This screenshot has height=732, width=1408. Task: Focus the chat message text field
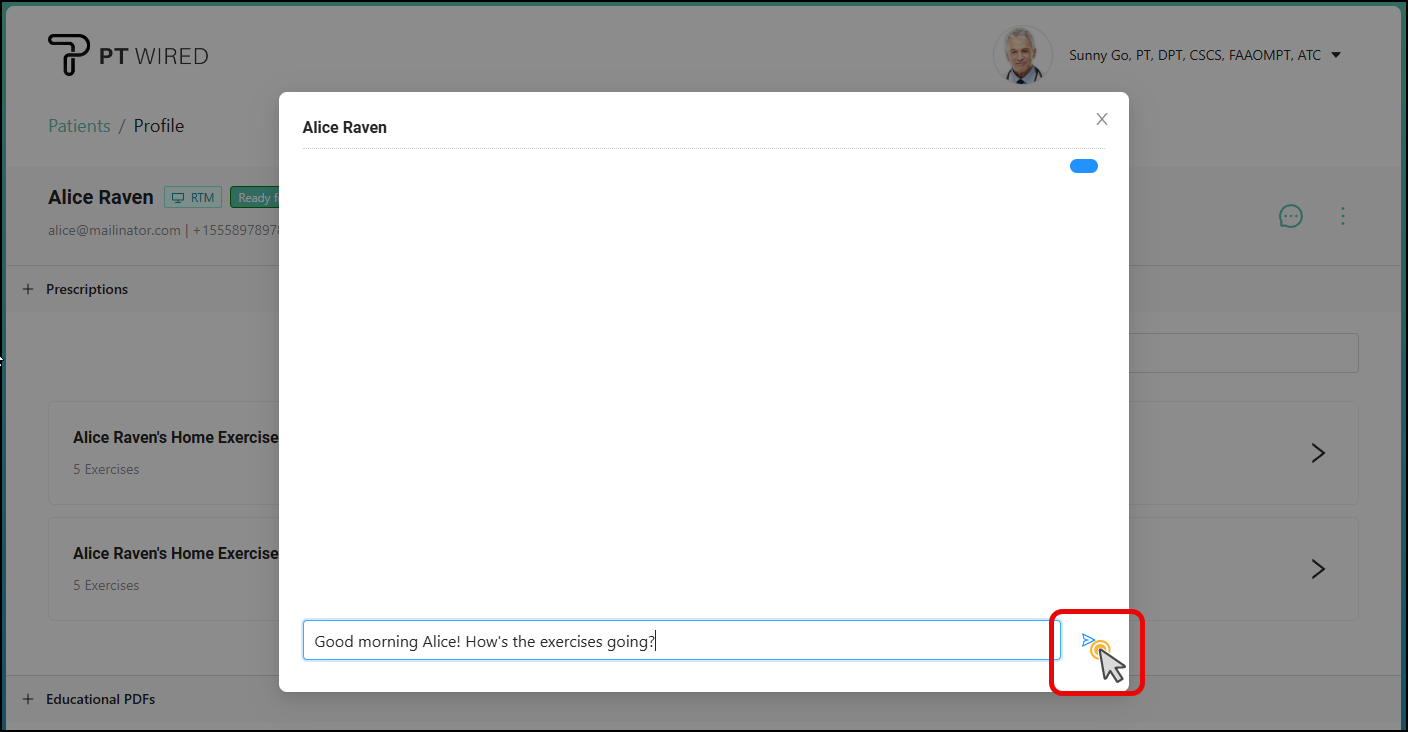coord(680,640)
